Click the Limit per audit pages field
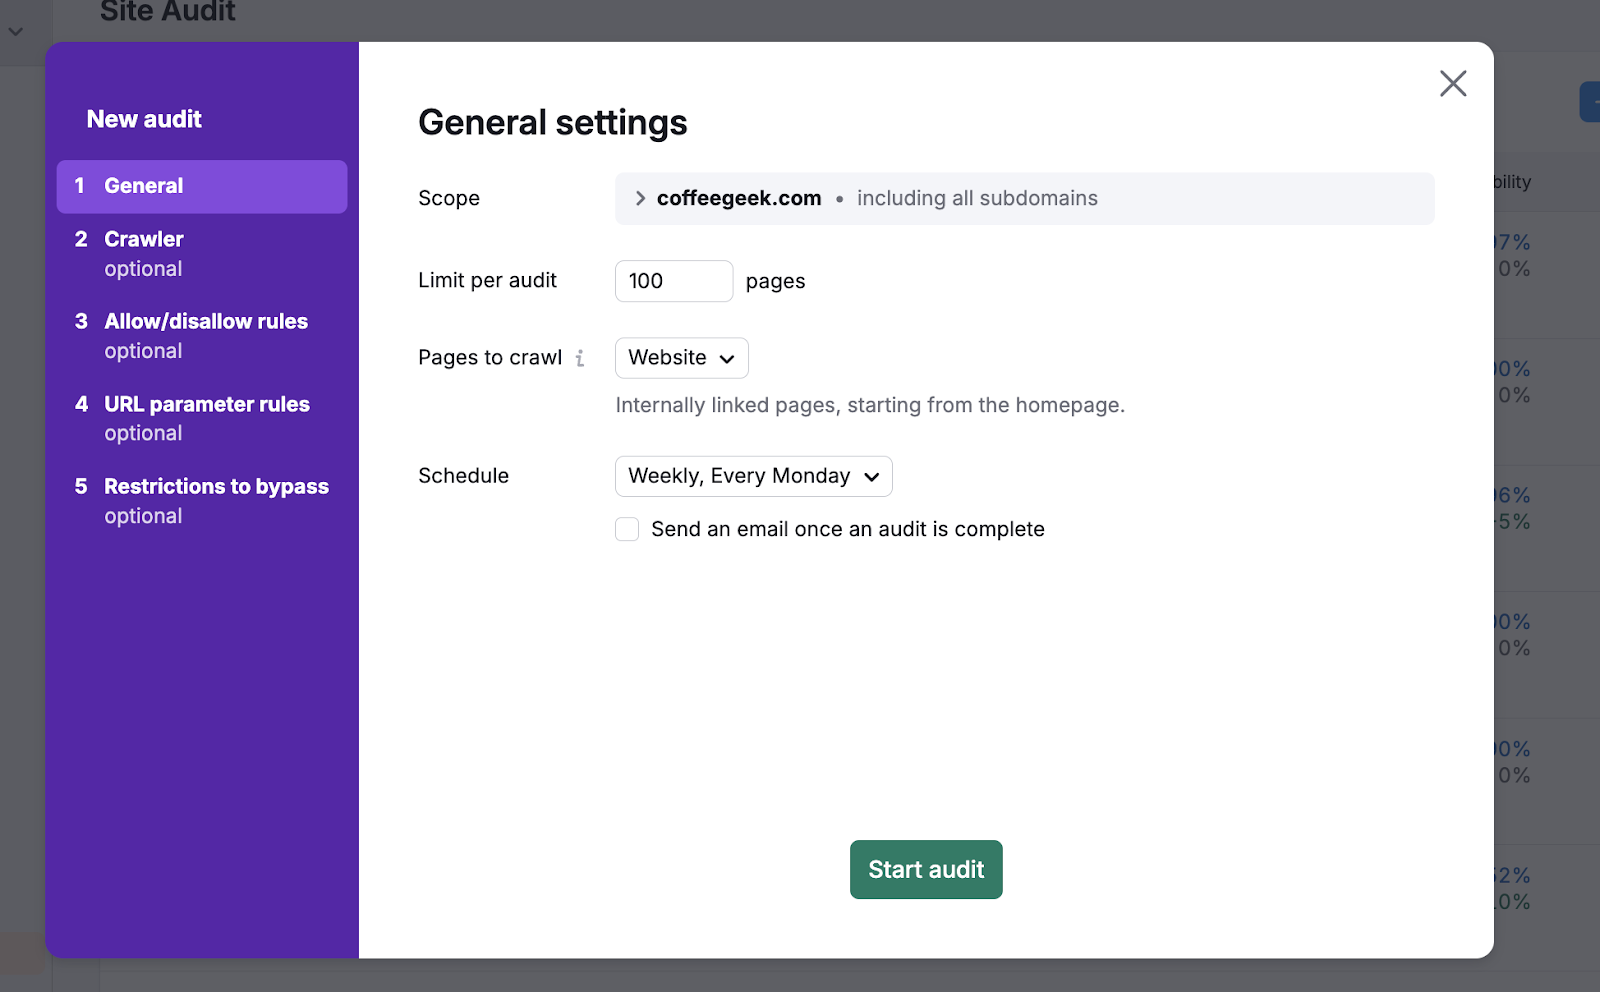 tap(673, 281)
